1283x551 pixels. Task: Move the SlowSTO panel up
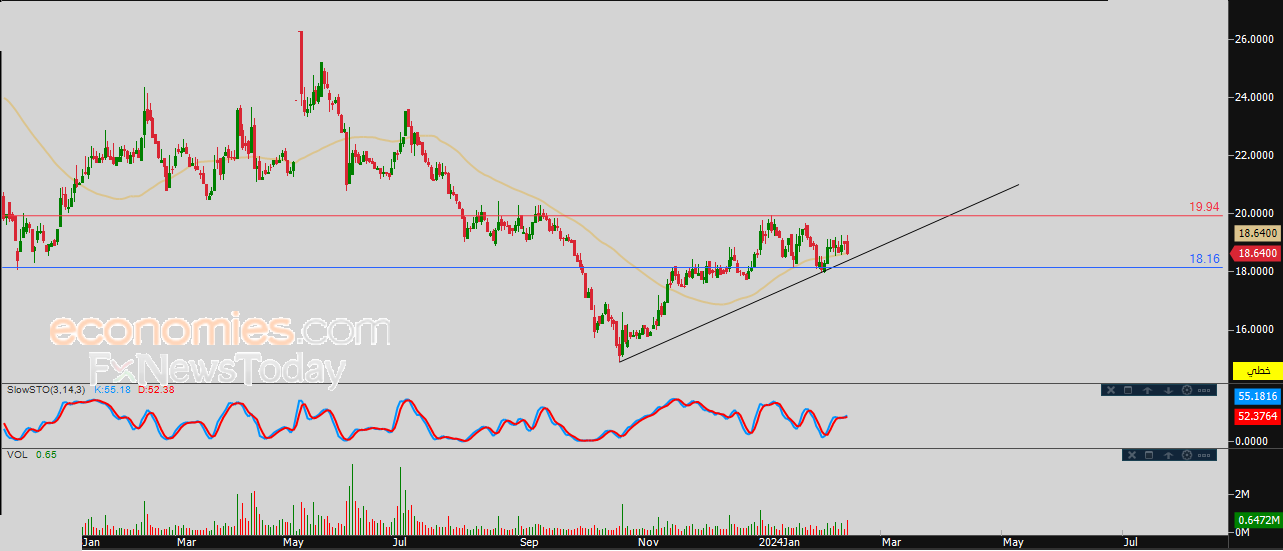1147,390
